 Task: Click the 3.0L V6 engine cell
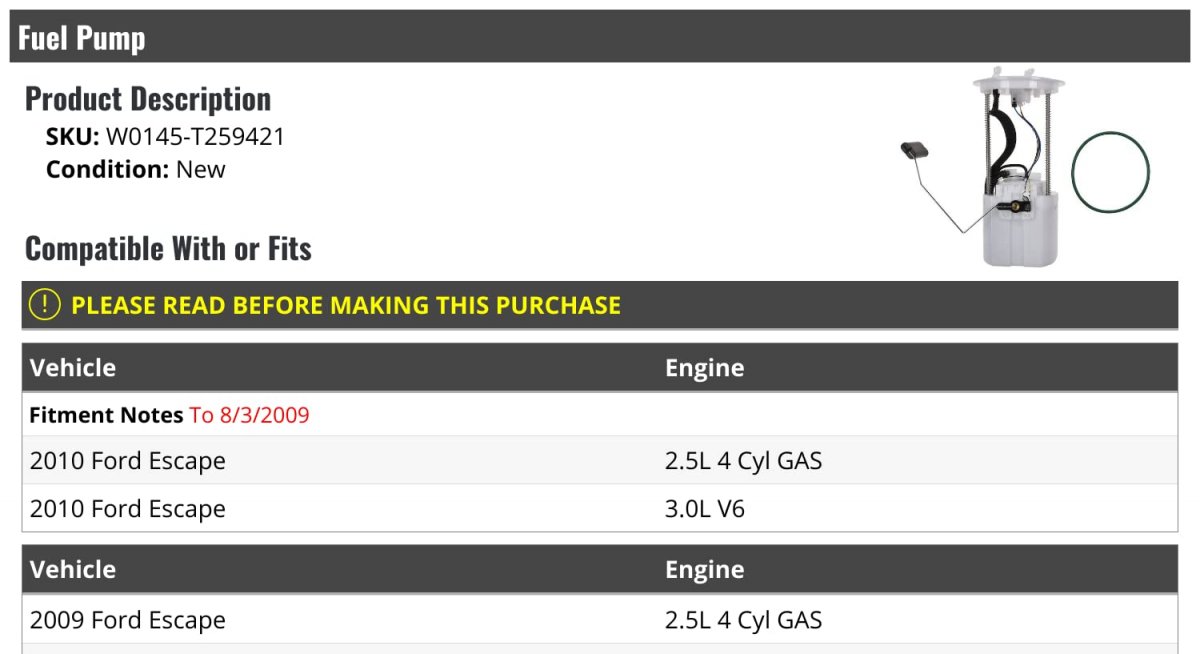pos(705,509)
